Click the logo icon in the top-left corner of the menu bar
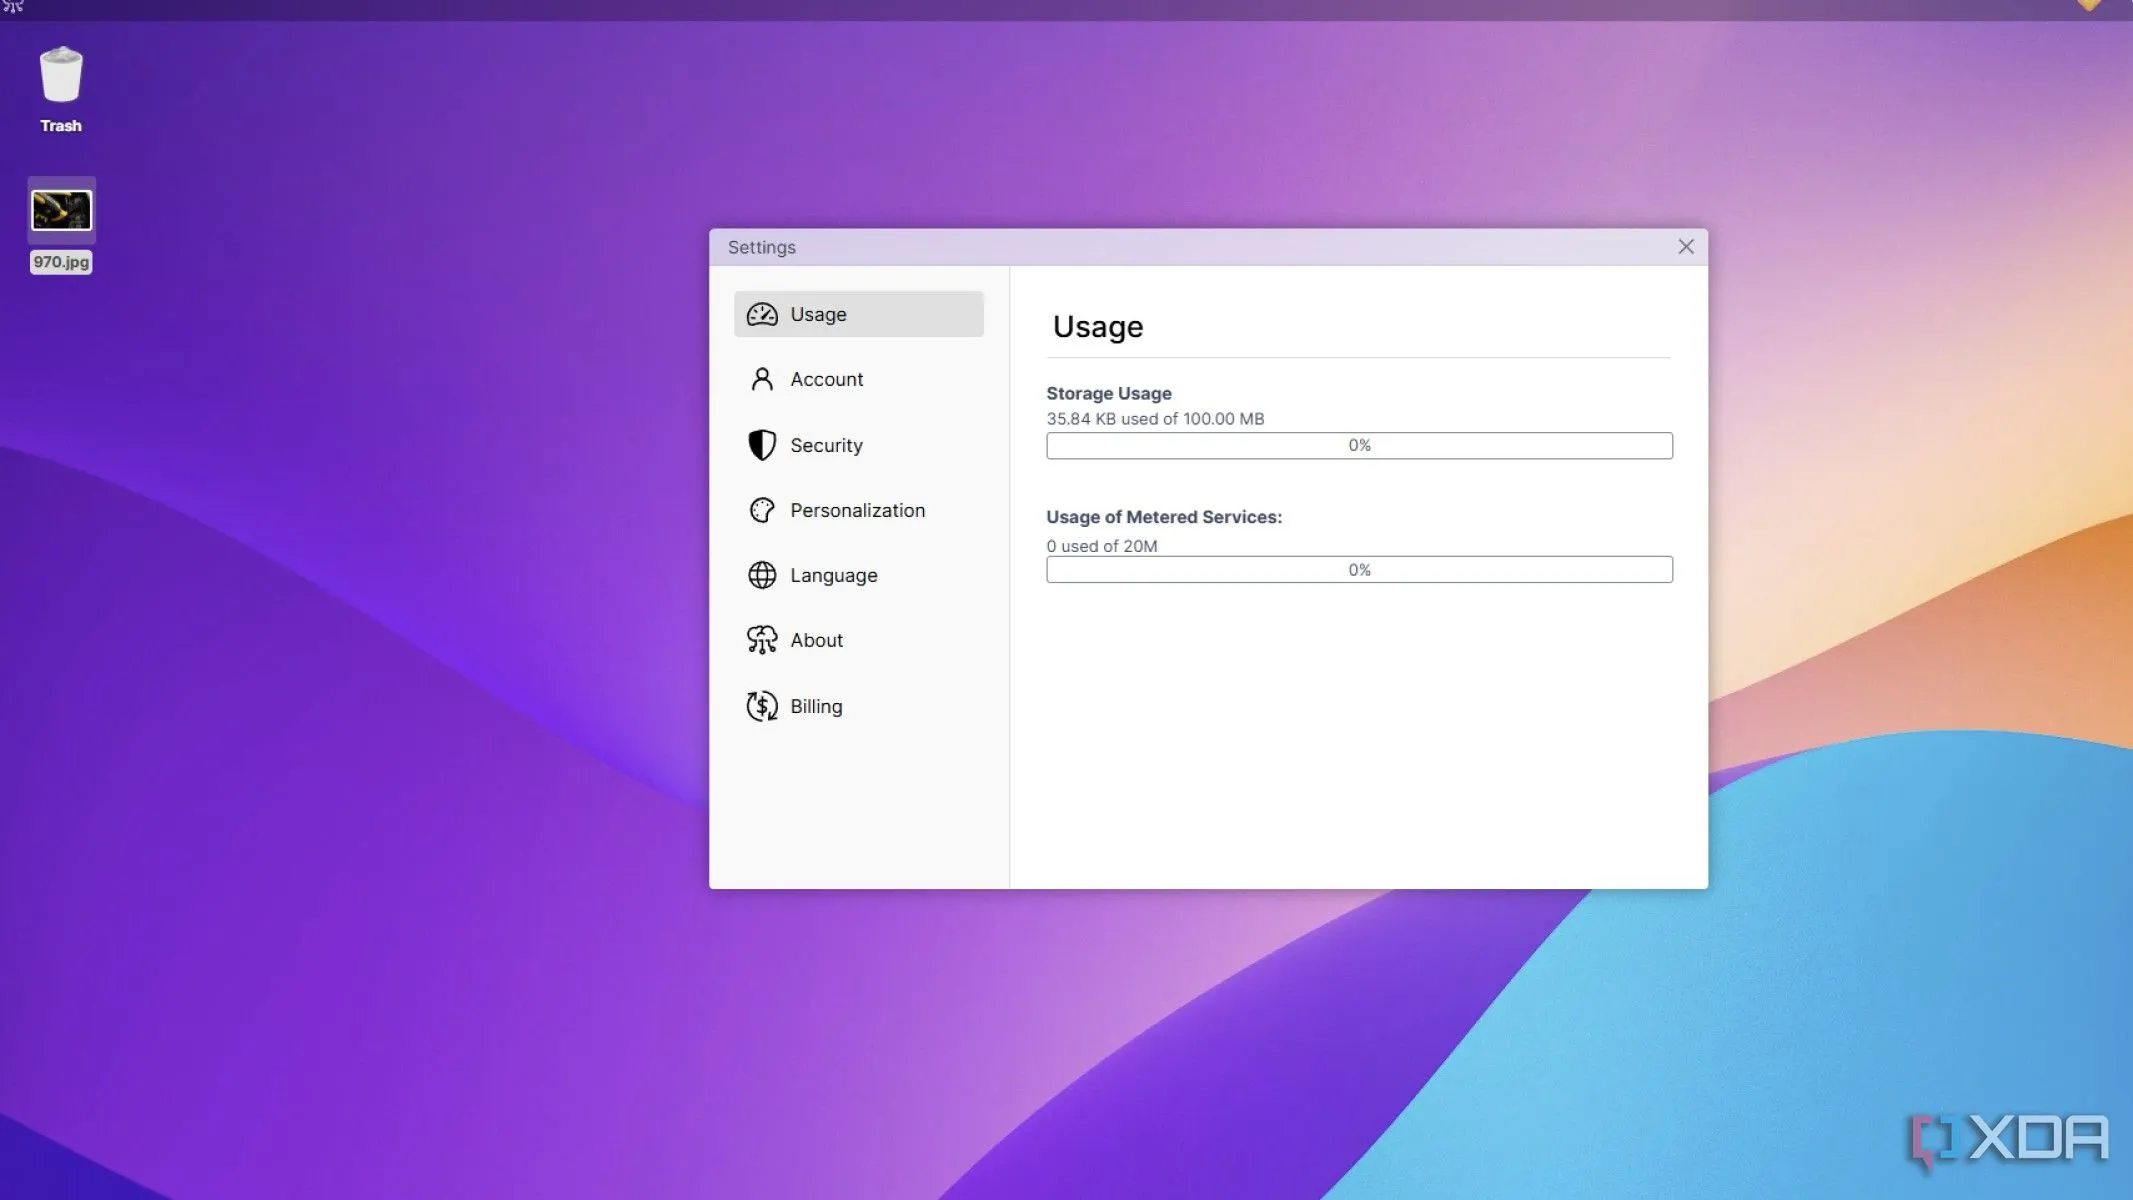Screen dimensions: 2133x1200 tap(13, 7)
